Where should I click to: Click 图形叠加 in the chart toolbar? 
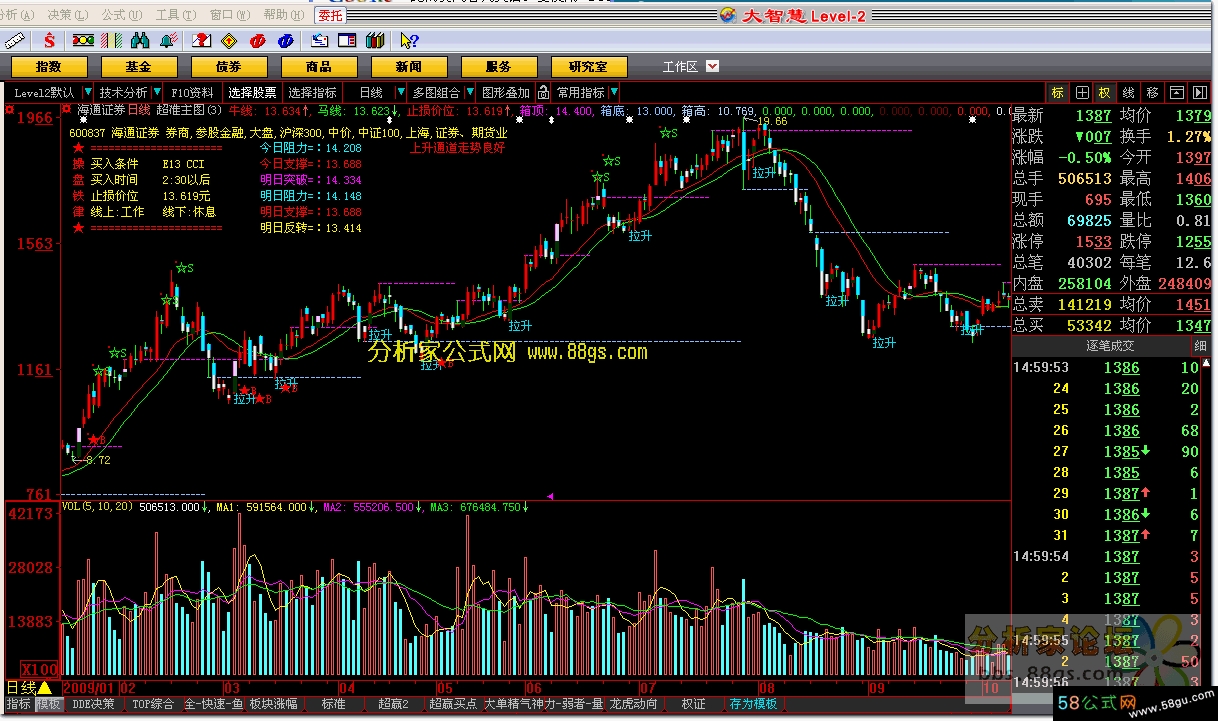505,92
